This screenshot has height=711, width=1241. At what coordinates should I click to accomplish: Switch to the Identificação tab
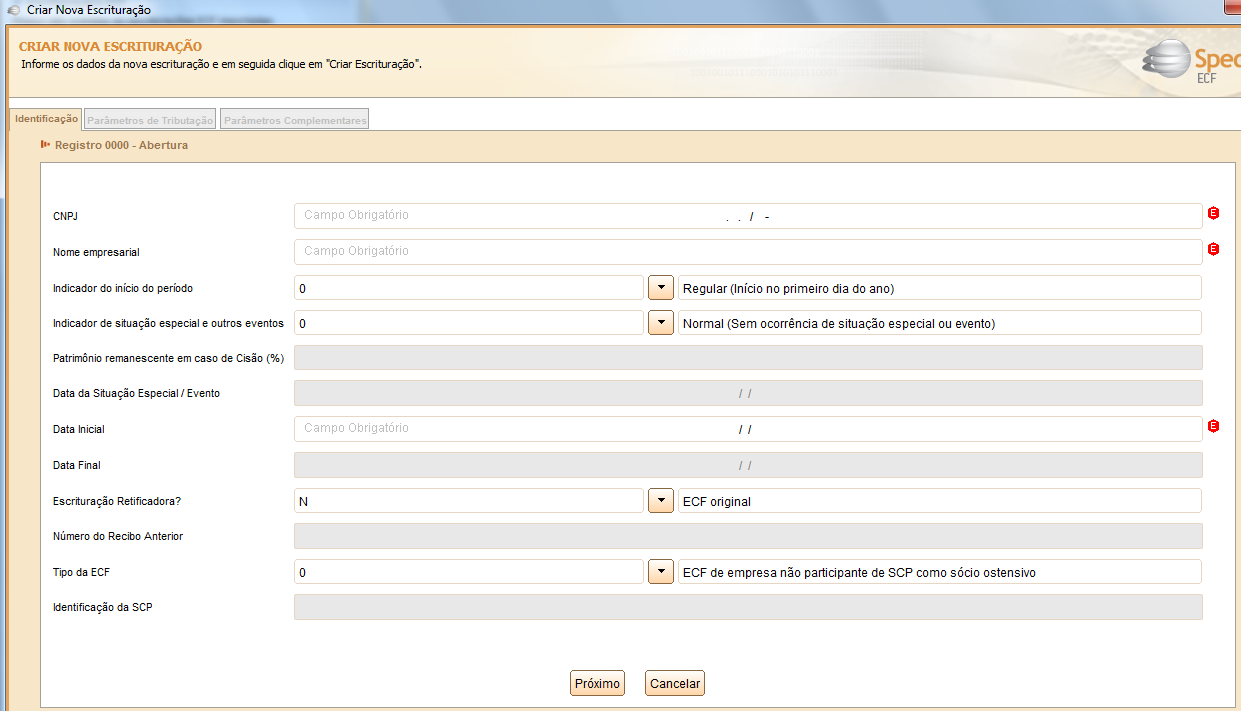[46, 119]
